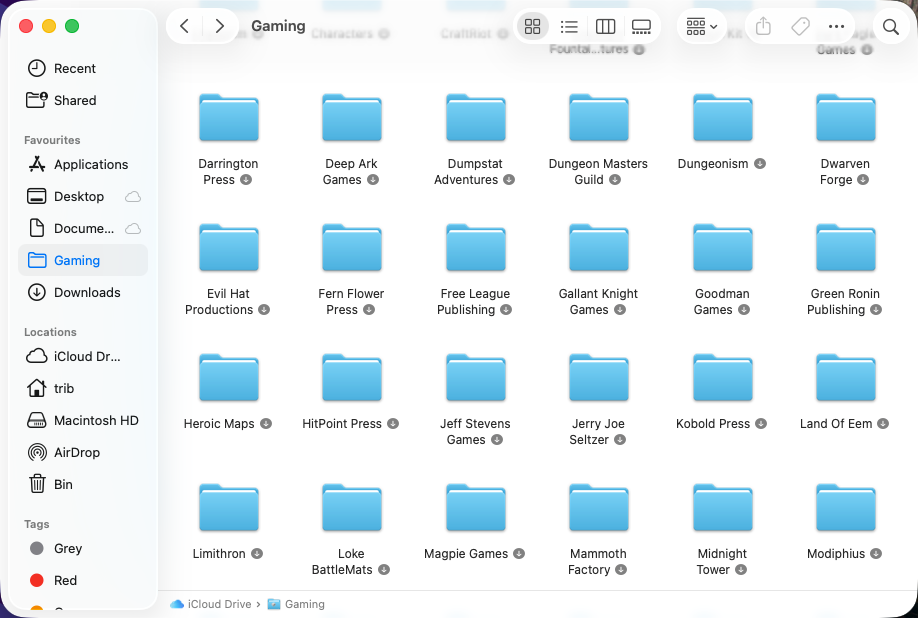Download Modiphius via its cloud badge
918x618 pixels.
coord(876,554)
